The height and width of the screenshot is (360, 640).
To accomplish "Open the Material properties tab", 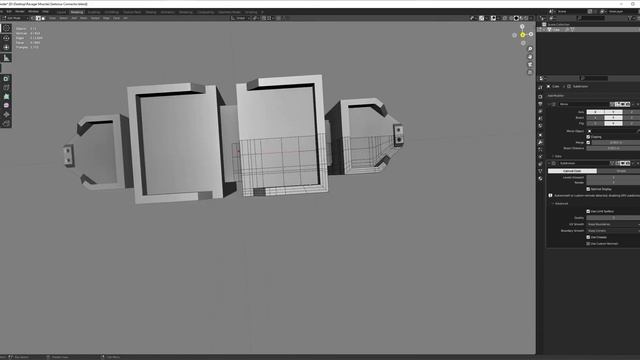I will pyautogui.click(x=540, y=178).
